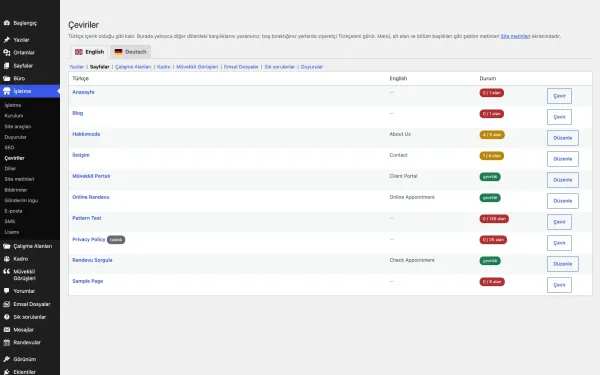Click Çevir button for Privacy Policy row
Image resolution: width=600 pixels, height=375 pixels.
pyautogui.click(x=559, y=243)
